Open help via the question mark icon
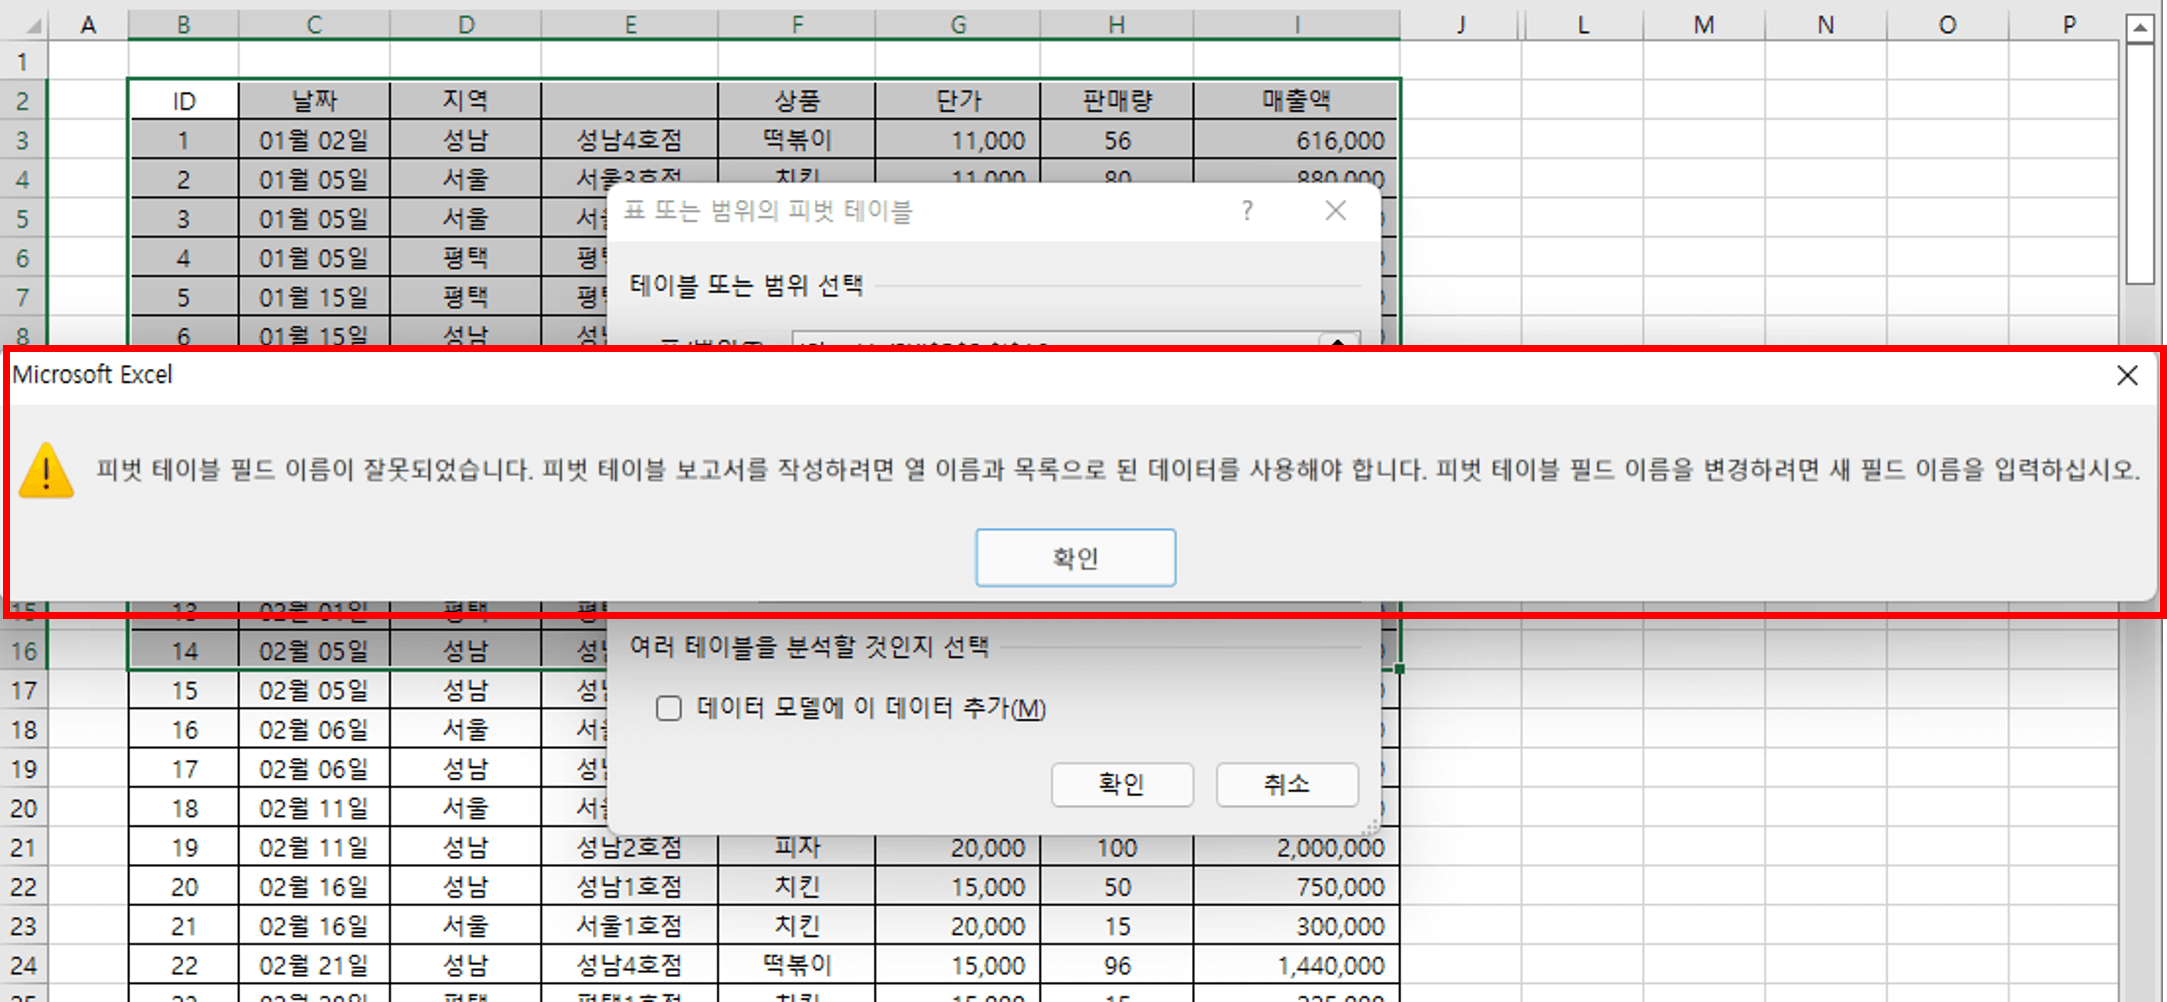The image size is (2167, 1002). (x=1246, y=211)
